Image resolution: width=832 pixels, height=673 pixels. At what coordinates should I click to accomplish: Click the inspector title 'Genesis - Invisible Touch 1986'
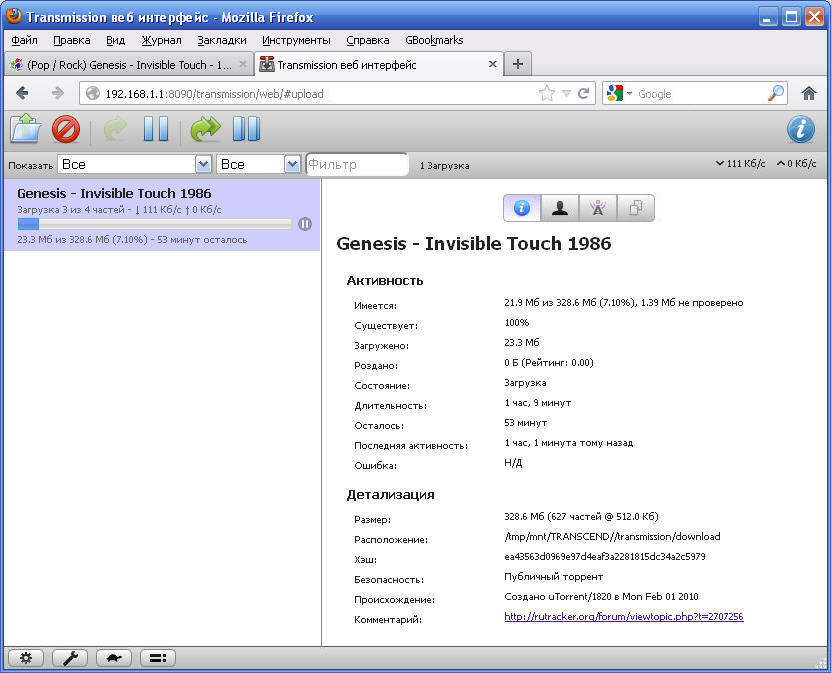(x=473, y=244)
